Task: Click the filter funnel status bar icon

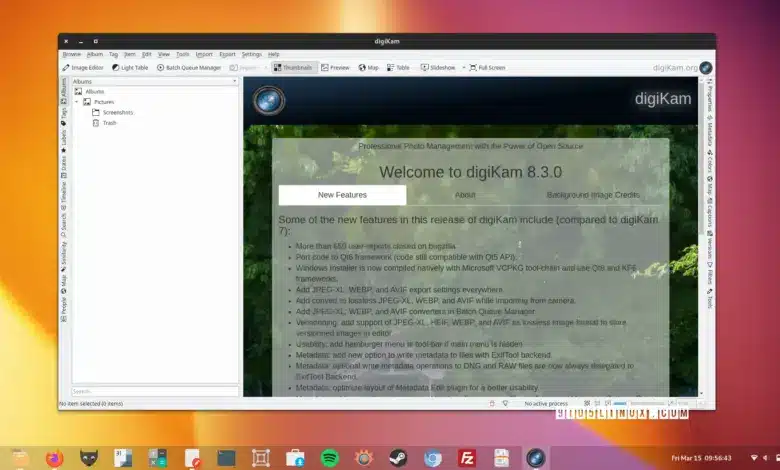Action: tap(505, 403)
